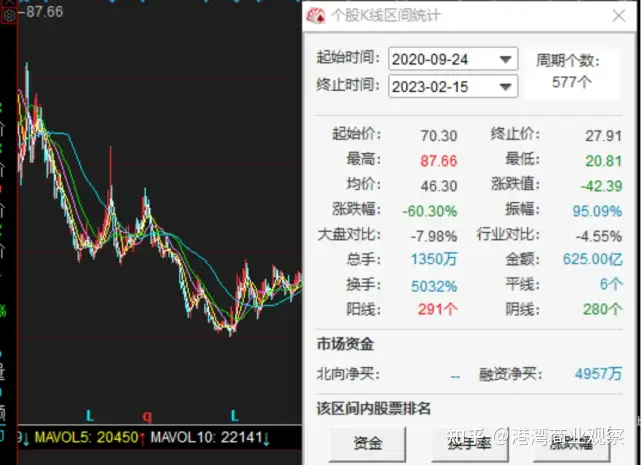
Task: Click the 周期个数 value 577个
Action: coord(572,82)
